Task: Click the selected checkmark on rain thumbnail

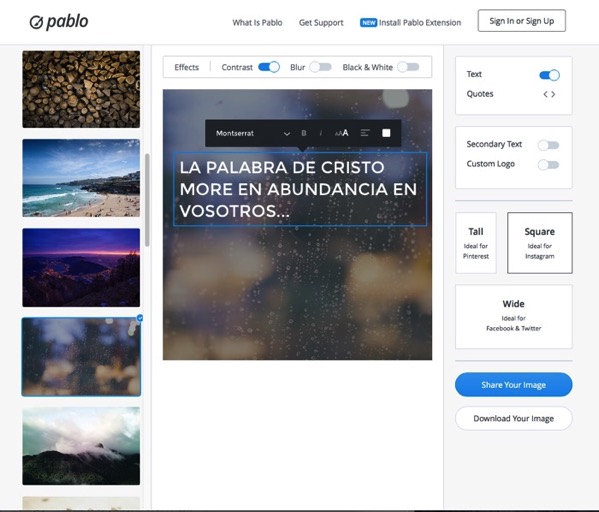Action: point(140,318)
